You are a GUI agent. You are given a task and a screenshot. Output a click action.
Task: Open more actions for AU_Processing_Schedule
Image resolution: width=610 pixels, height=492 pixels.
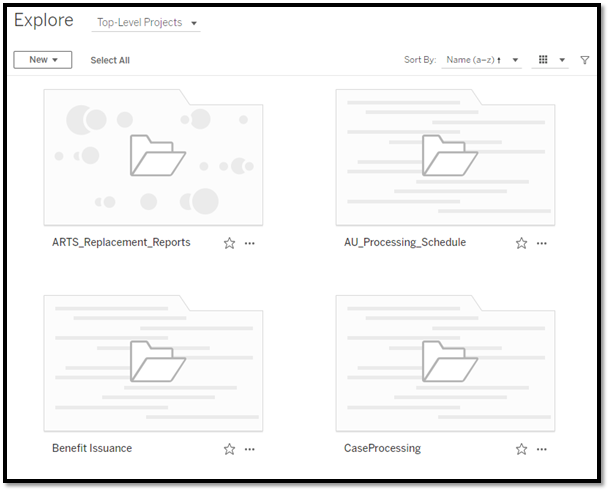tap(542, 243)
